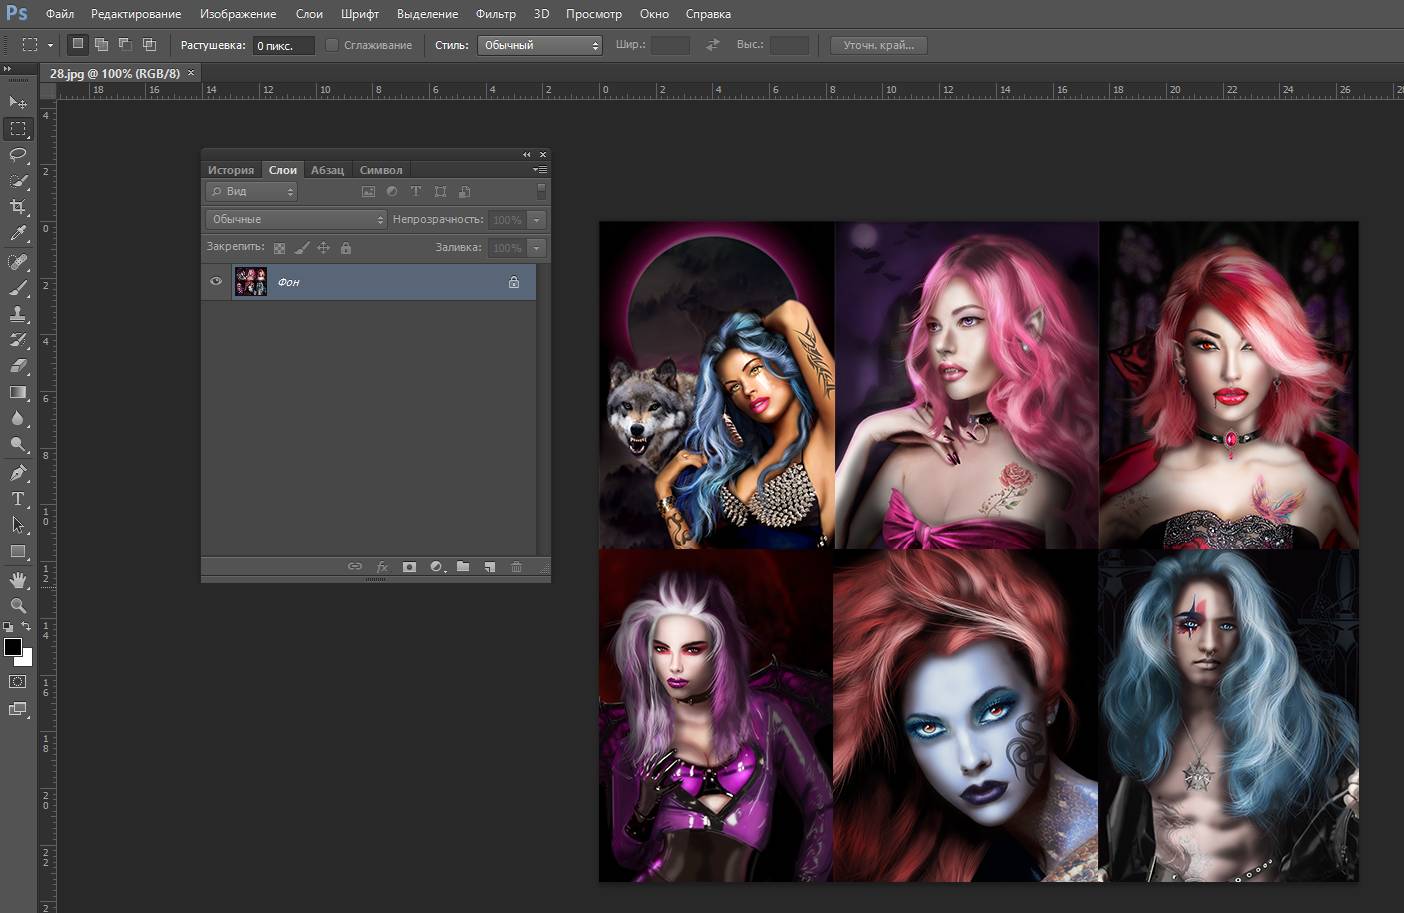
Task: Open the Фильтр menu
Action: click(495, 14)
